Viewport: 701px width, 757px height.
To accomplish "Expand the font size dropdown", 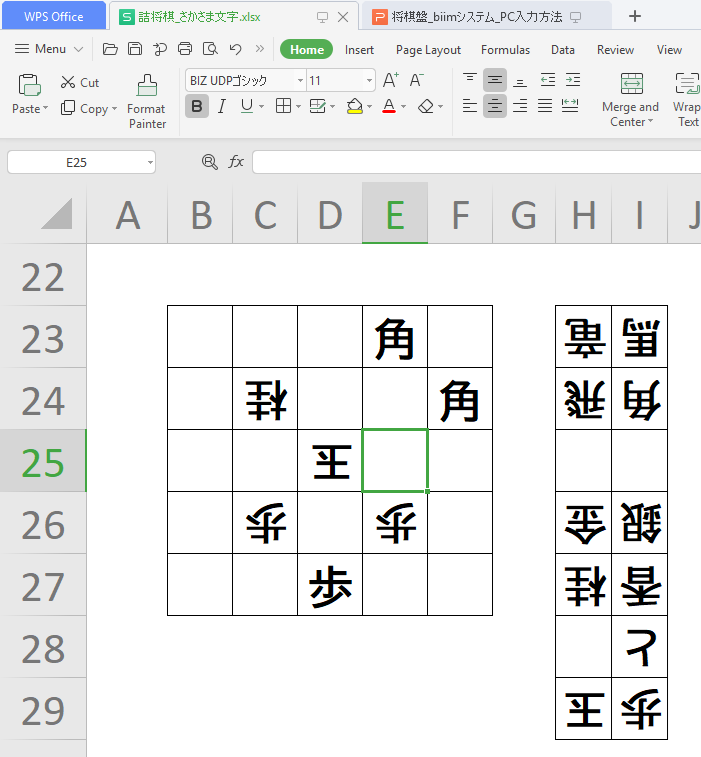I will click(x=369, y=81).
